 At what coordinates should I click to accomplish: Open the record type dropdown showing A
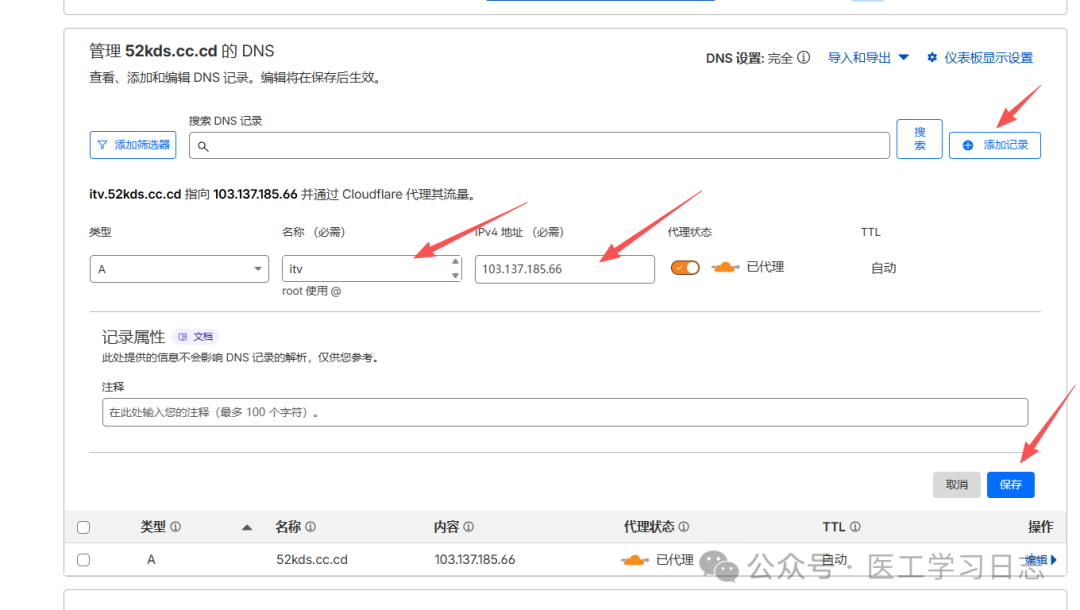point(179,269)
